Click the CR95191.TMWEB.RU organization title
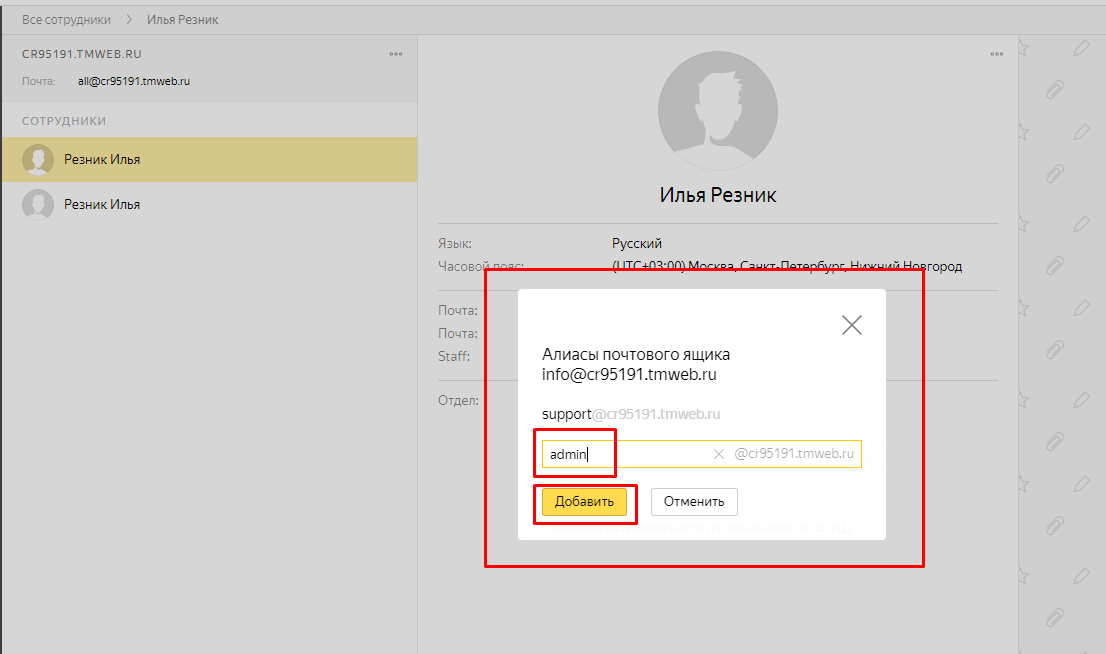The width and height of the screenshot is (1106, 654). (x=82, y=54)
